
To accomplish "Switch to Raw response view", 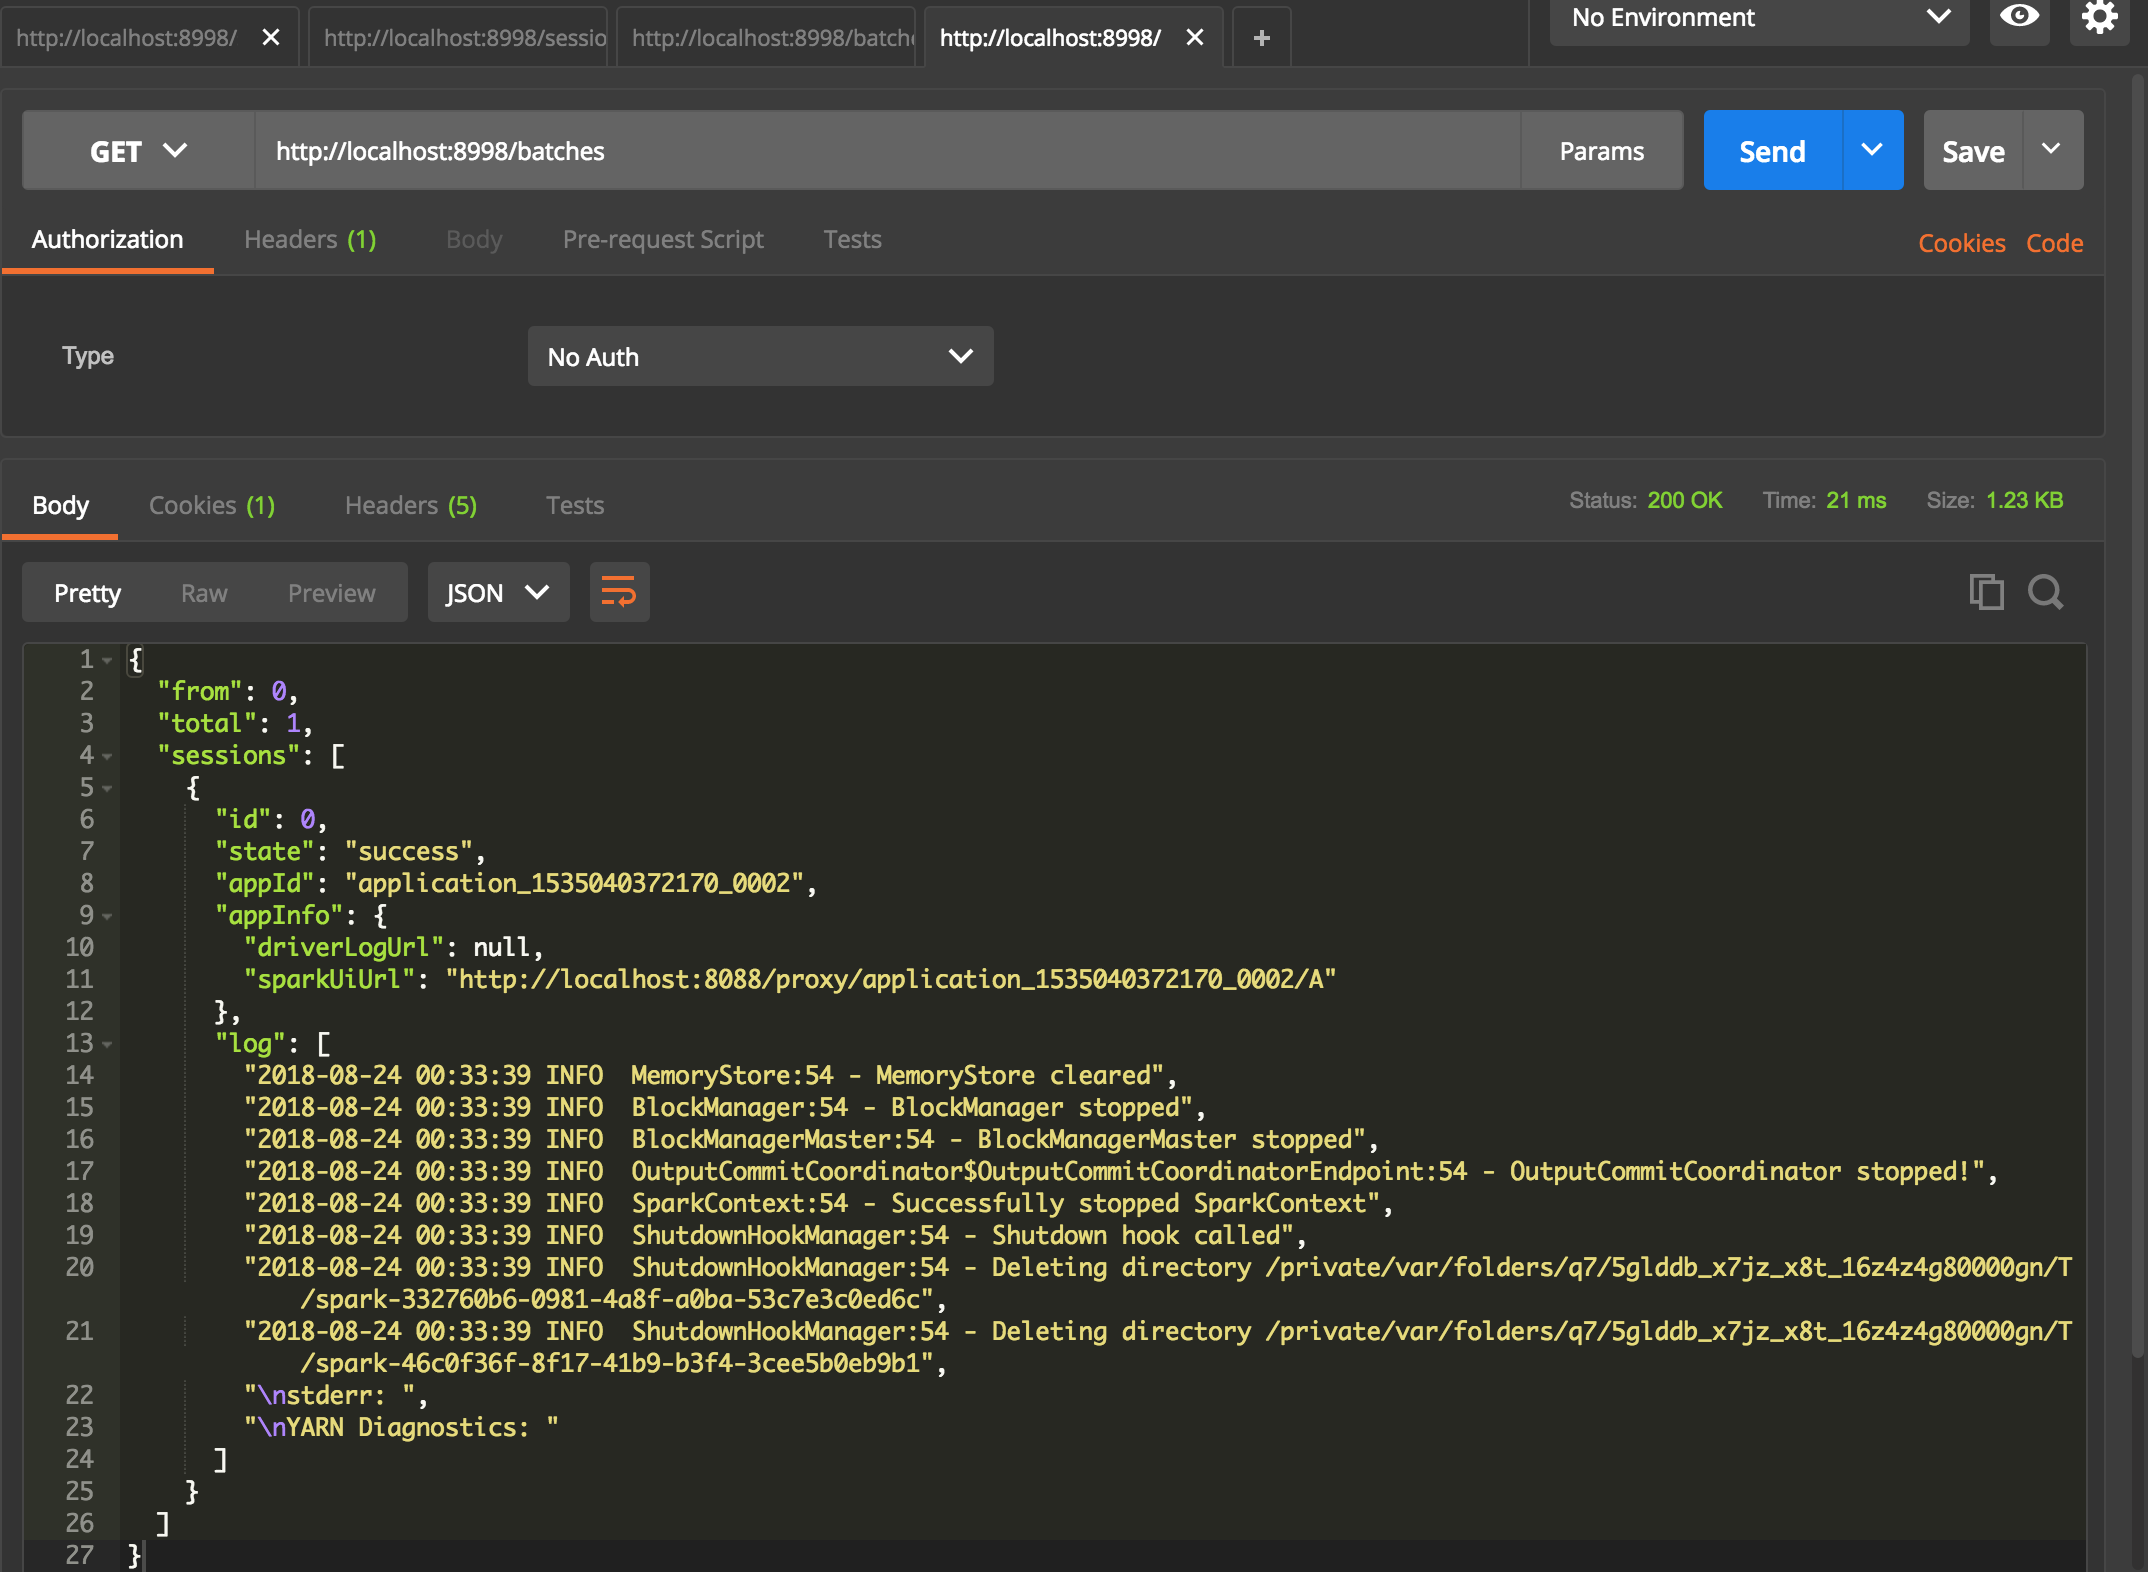I will coord(204,593).
